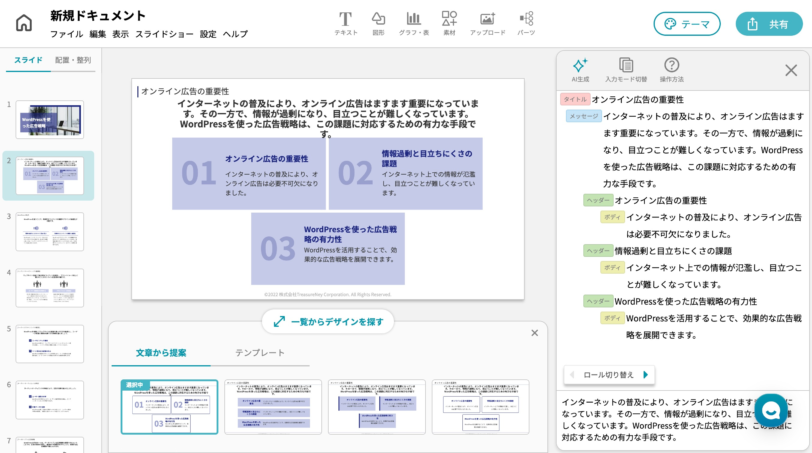
Task: Click the 新規ドキュメント document title
Action: (98, 16)
